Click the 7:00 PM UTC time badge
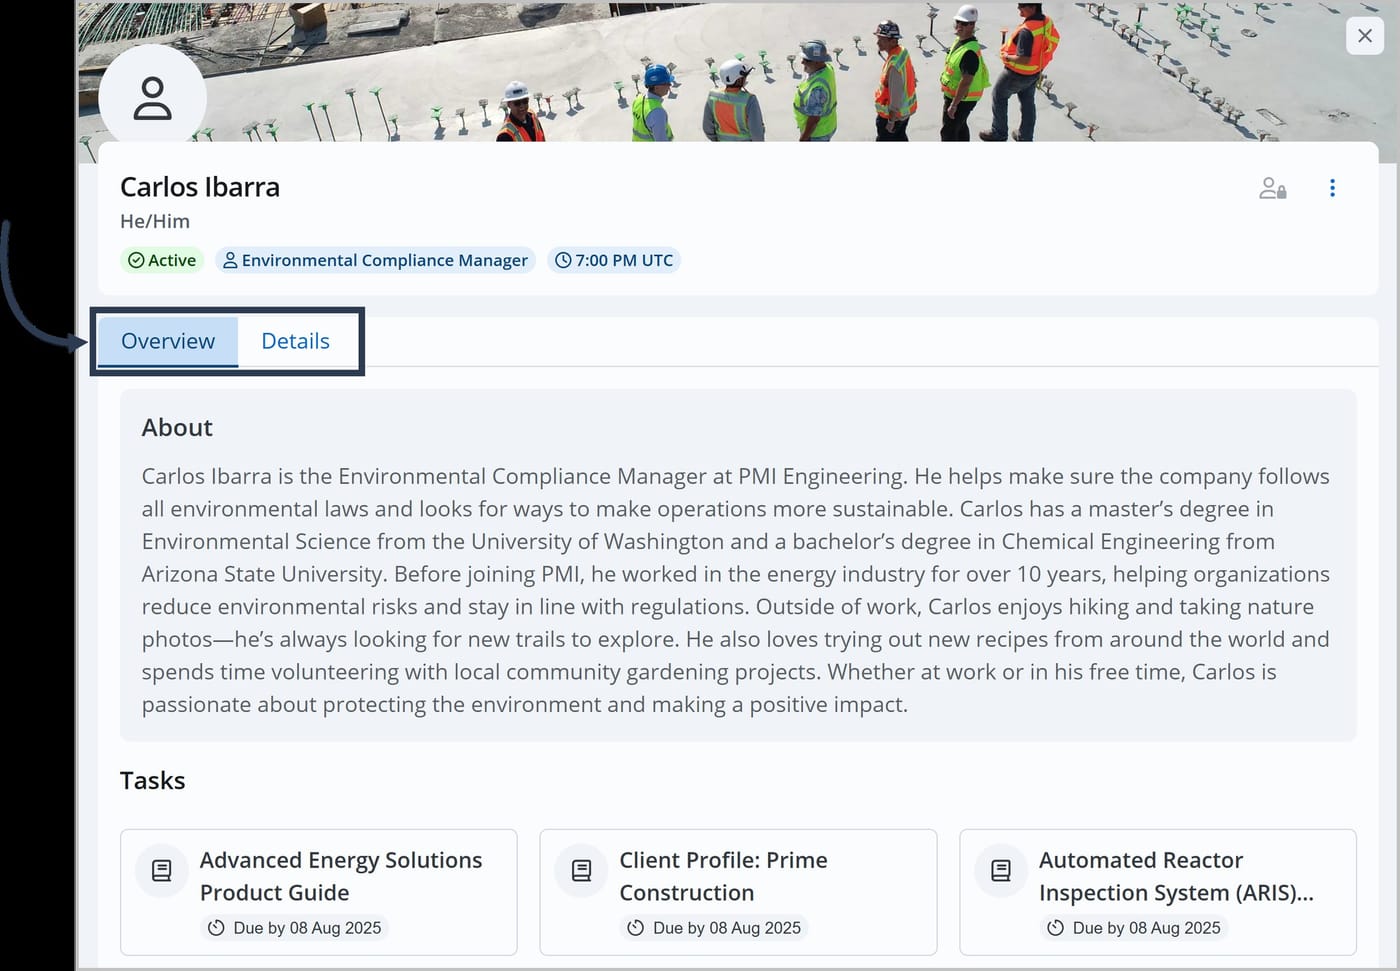 click(614, 260)
